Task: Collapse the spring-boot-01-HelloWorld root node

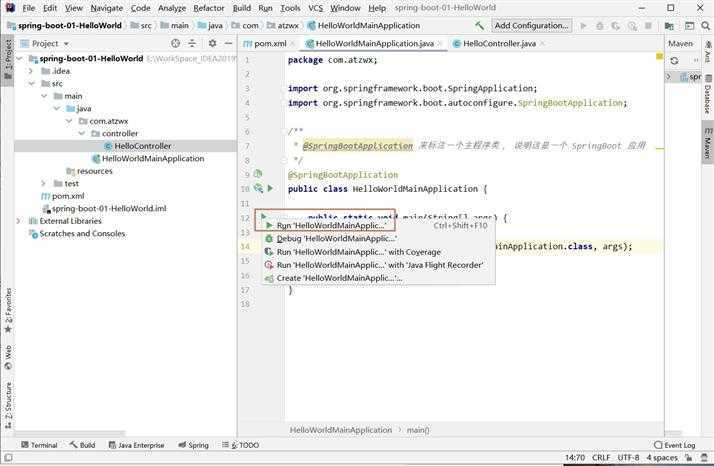Action: pos(19,58)
